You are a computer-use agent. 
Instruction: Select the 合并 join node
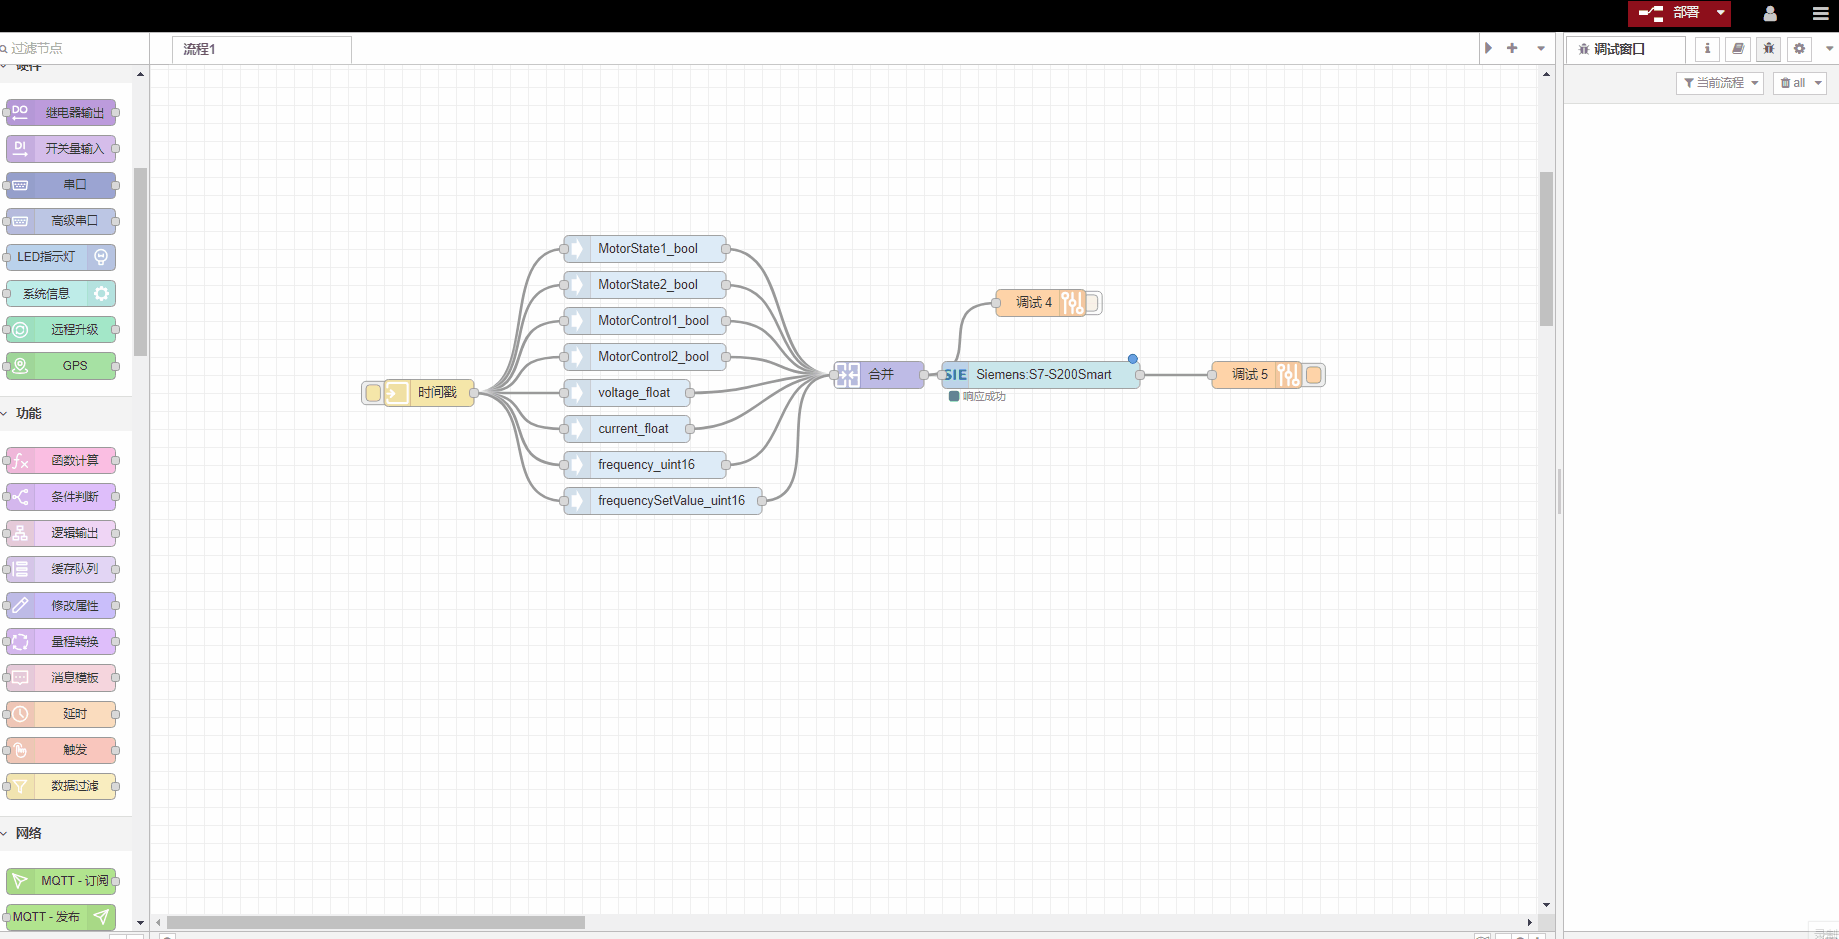(x=879, y=375)
